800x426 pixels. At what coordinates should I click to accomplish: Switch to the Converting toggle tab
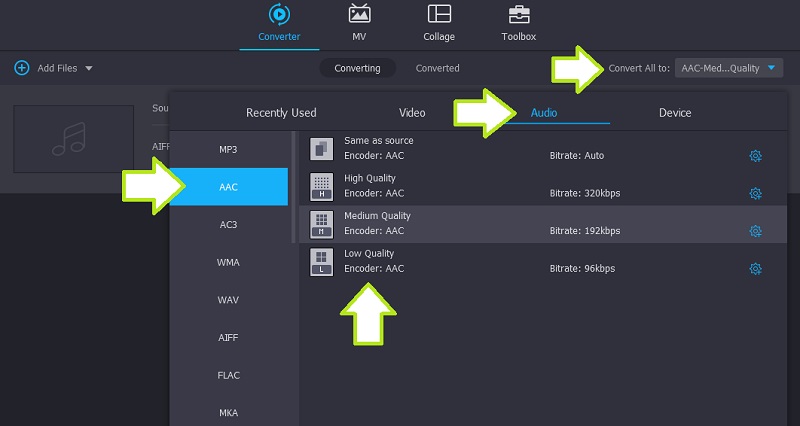click(x=357, y=68)
